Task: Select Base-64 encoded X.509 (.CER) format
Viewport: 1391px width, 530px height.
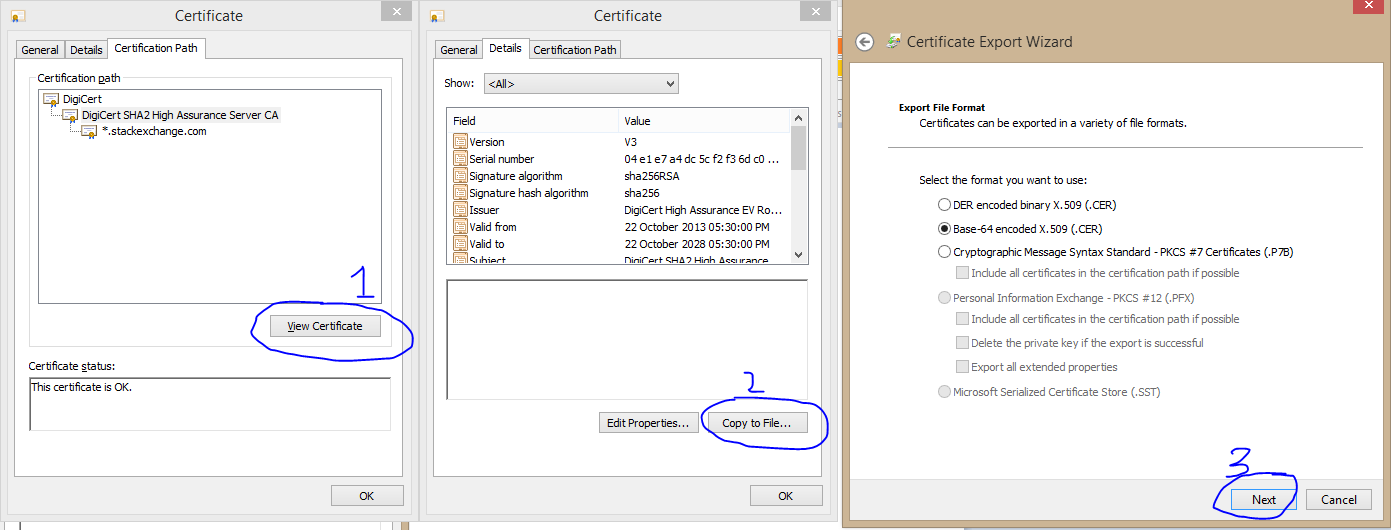Action: tap(944, 228)
